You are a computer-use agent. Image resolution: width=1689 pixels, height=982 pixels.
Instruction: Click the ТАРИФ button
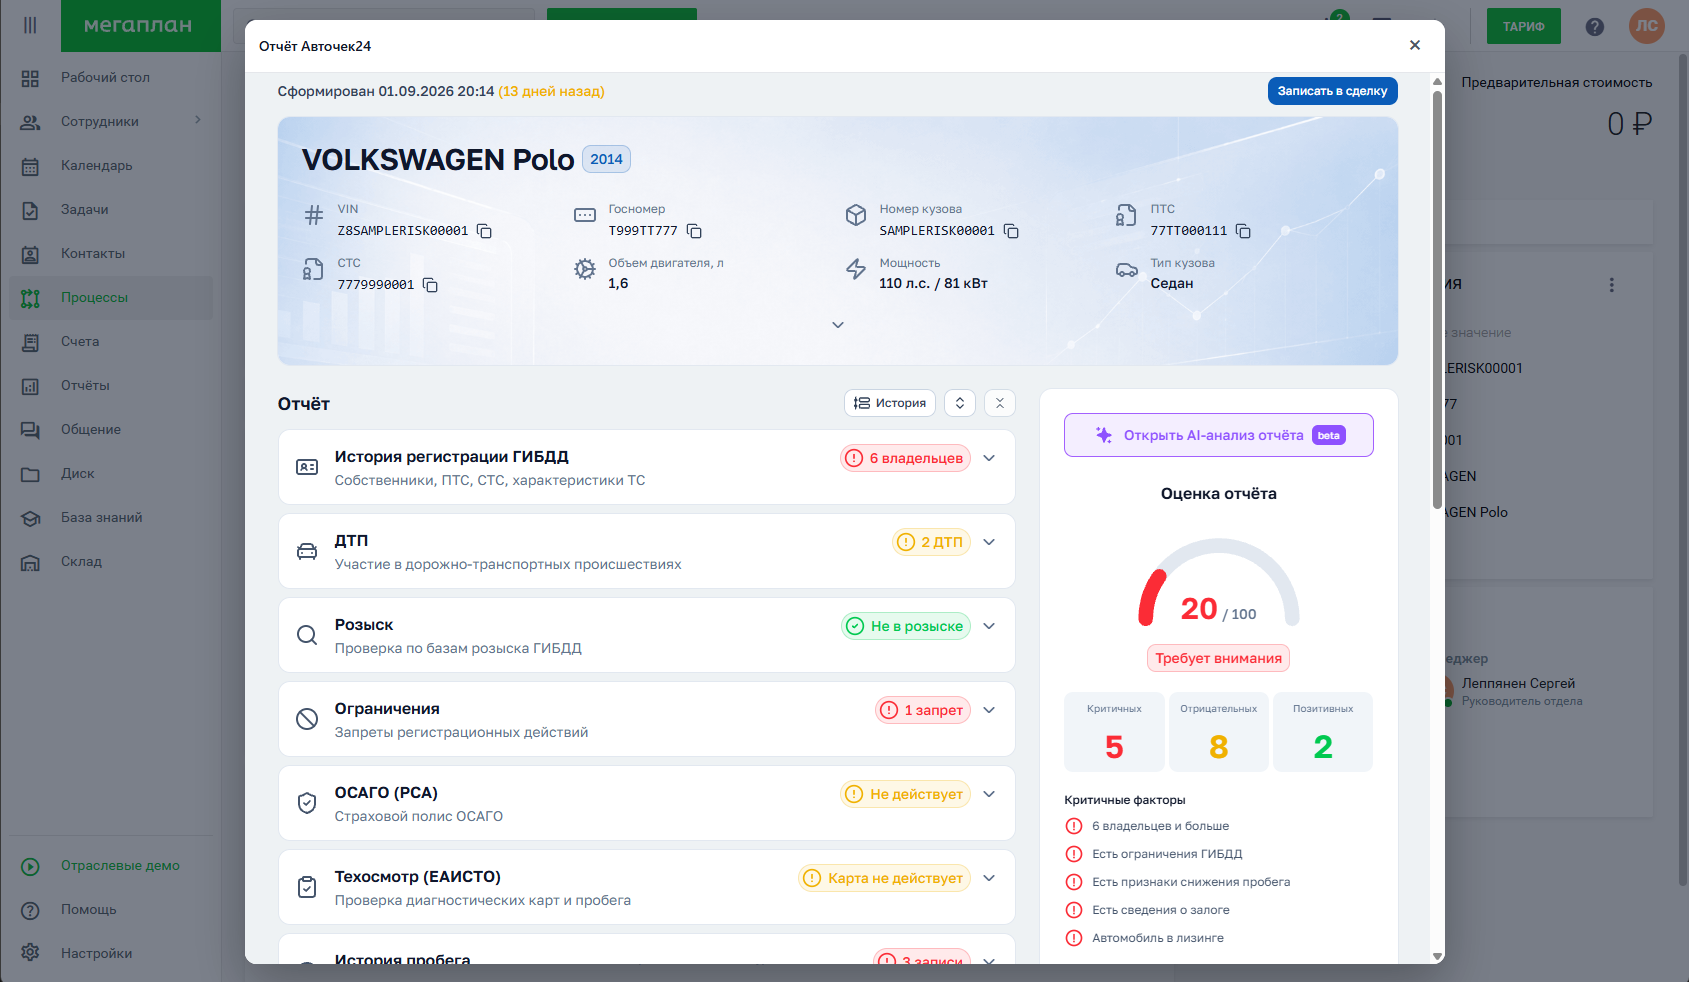point(1523,26)
